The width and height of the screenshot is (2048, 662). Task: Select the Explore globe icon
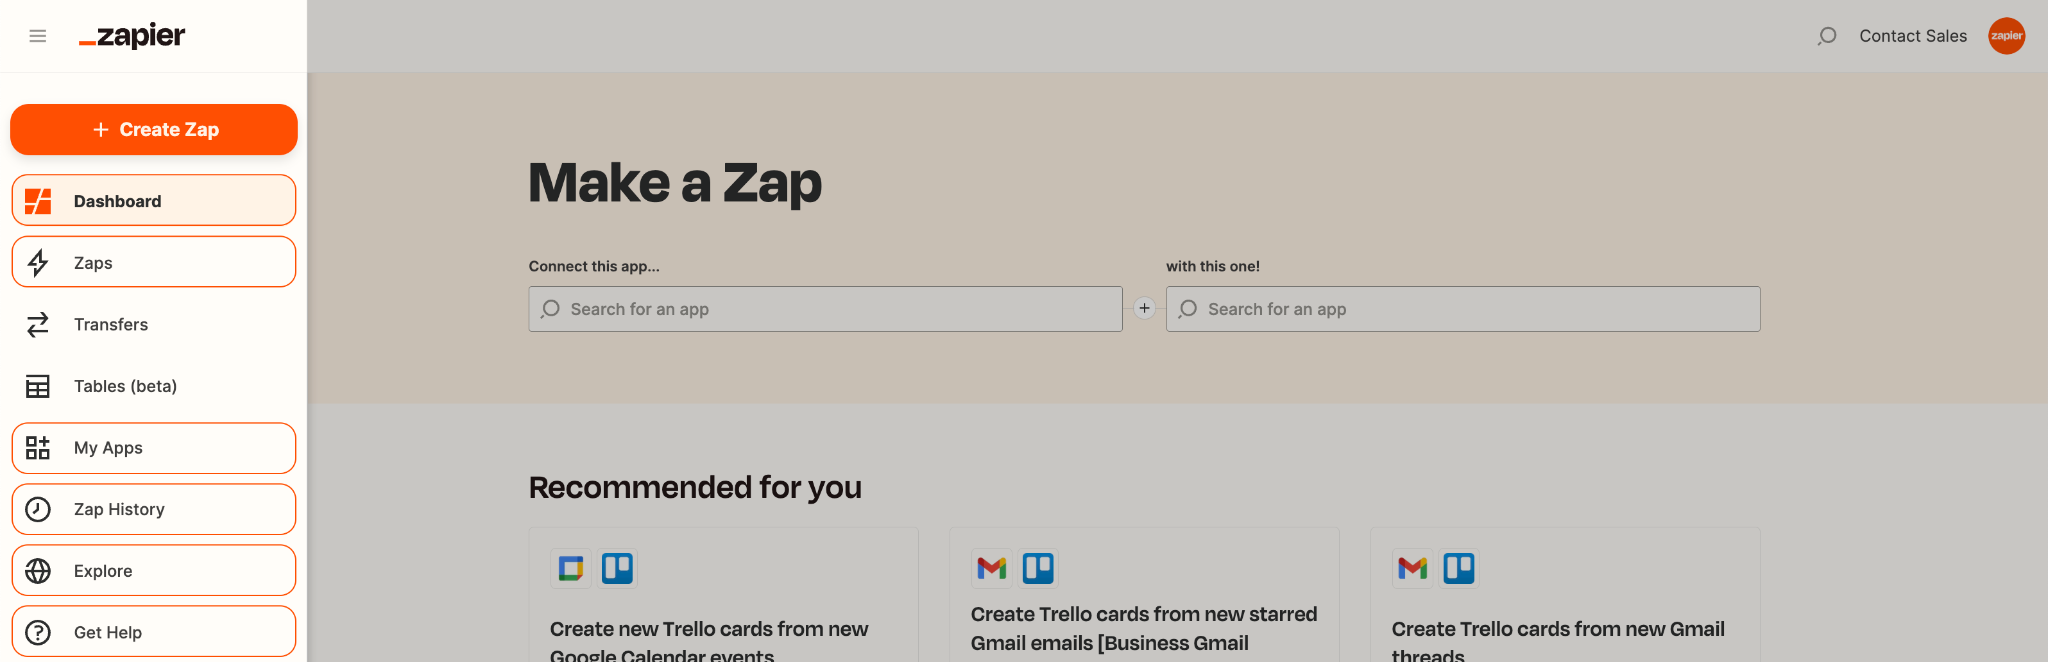[37, 570]
